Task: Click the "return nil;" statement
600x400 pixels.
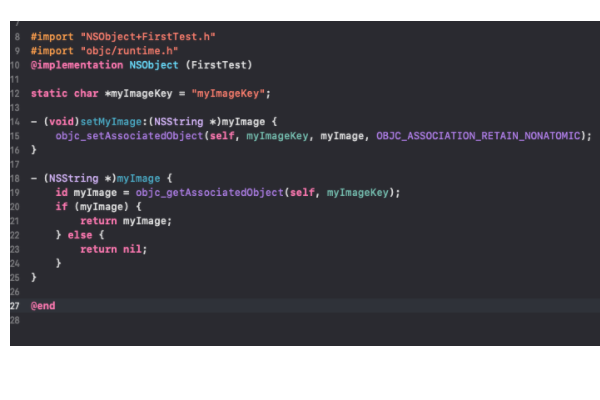Action: [113, 249]
